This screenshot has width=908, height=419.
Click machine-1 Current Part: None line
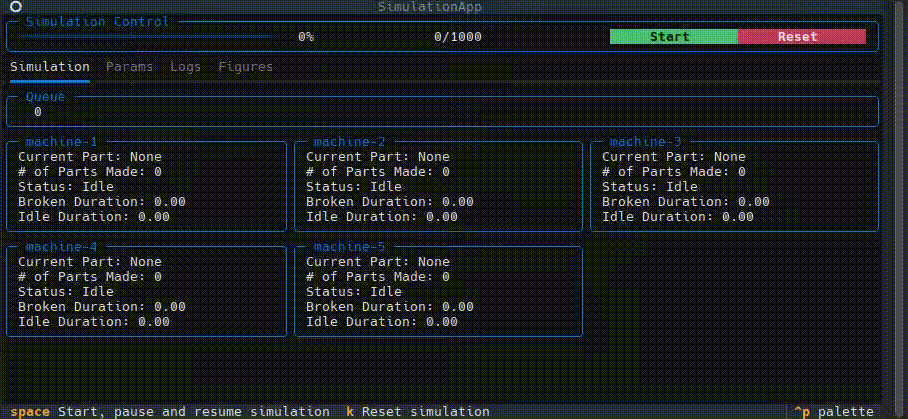[90, 157]
